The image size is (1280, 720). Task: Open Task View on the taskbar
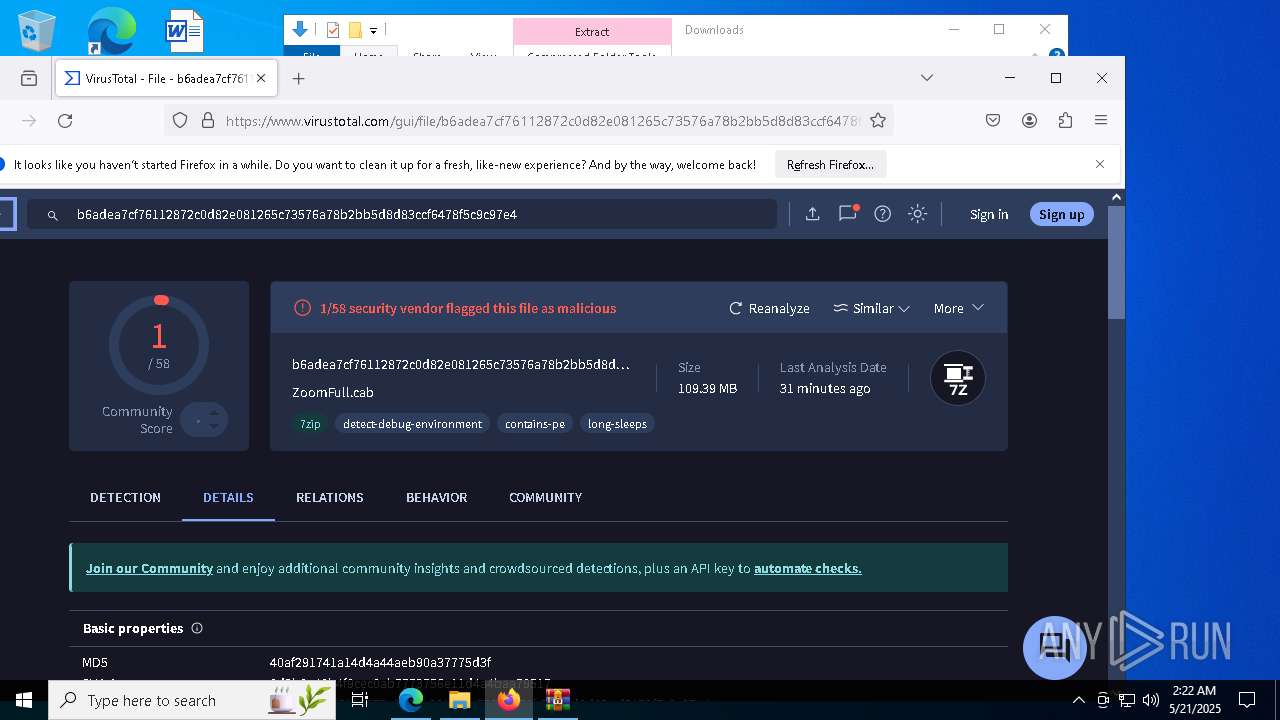(360, 700)
